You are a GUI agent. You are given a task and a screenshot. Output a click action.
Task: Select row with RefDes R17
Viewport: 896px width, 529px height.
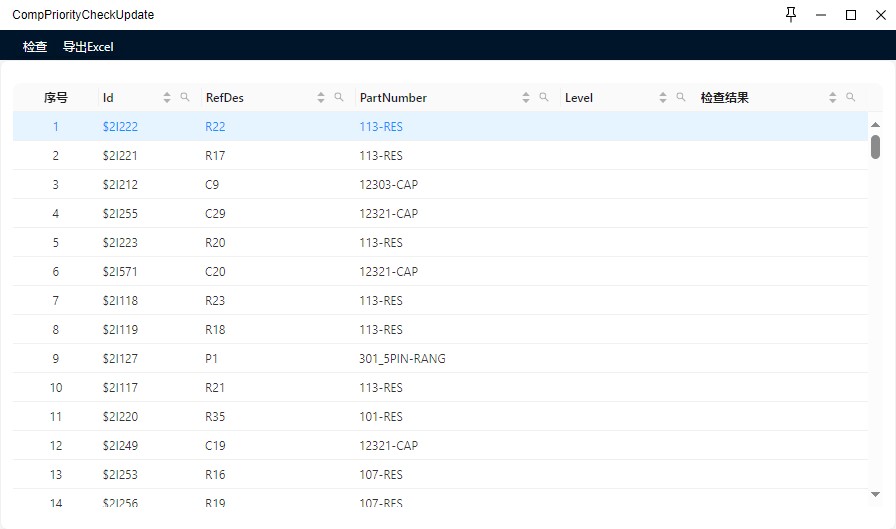215,156
